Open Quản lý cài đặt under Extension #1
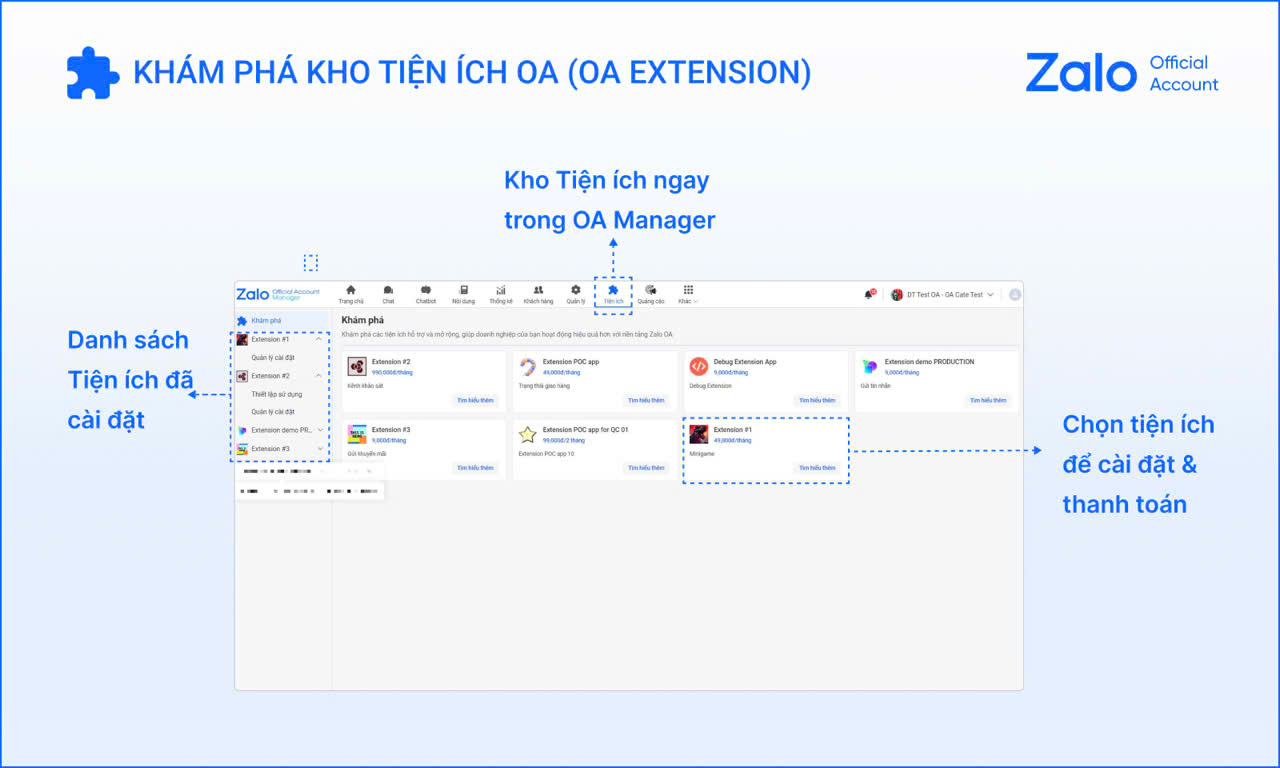 point(272,357)
